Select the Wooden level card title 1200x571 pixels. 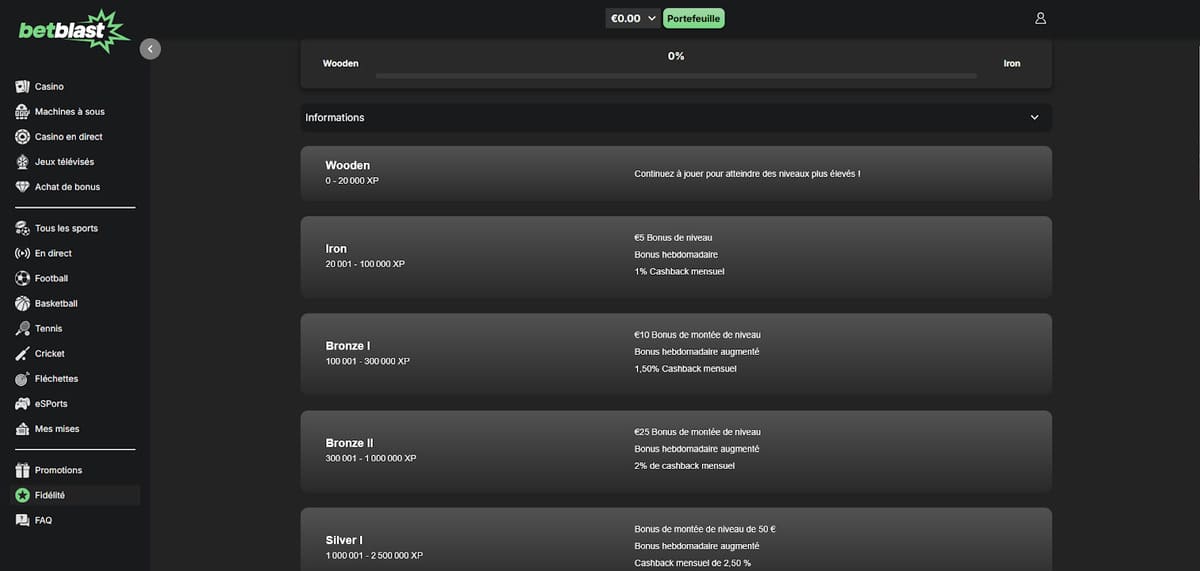(347, 165)
